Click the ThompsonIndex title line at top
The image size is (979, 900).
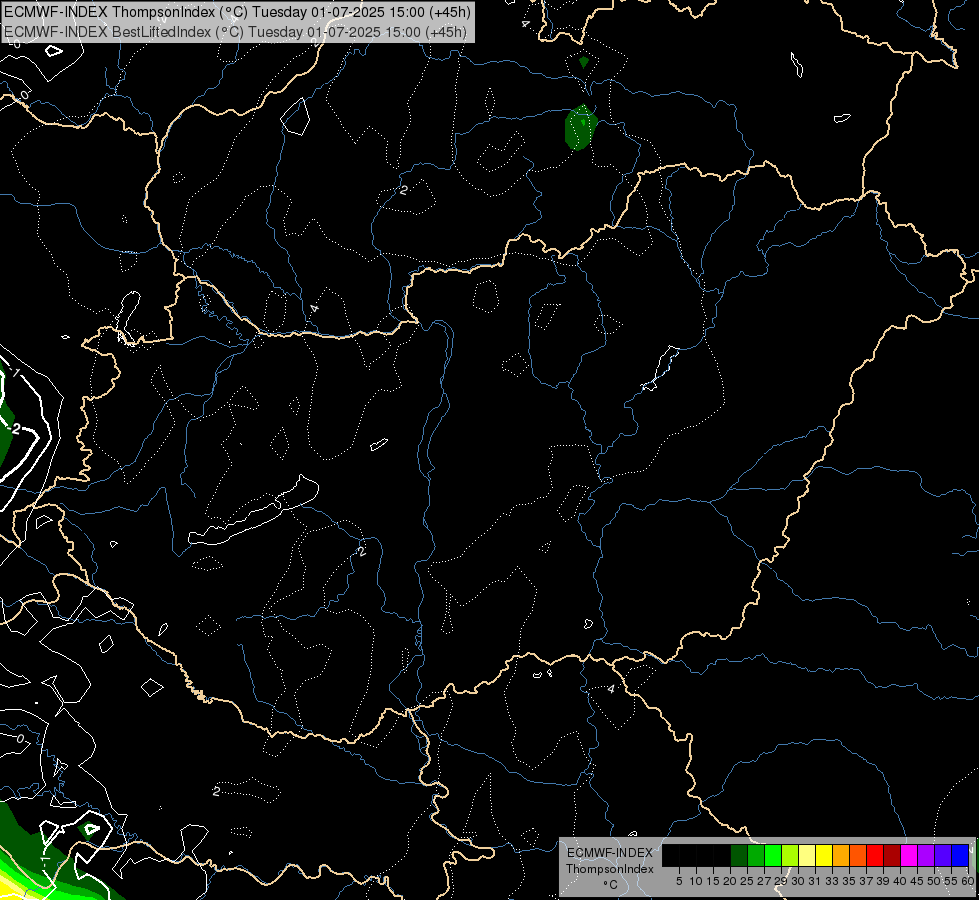tap(237, 11)
